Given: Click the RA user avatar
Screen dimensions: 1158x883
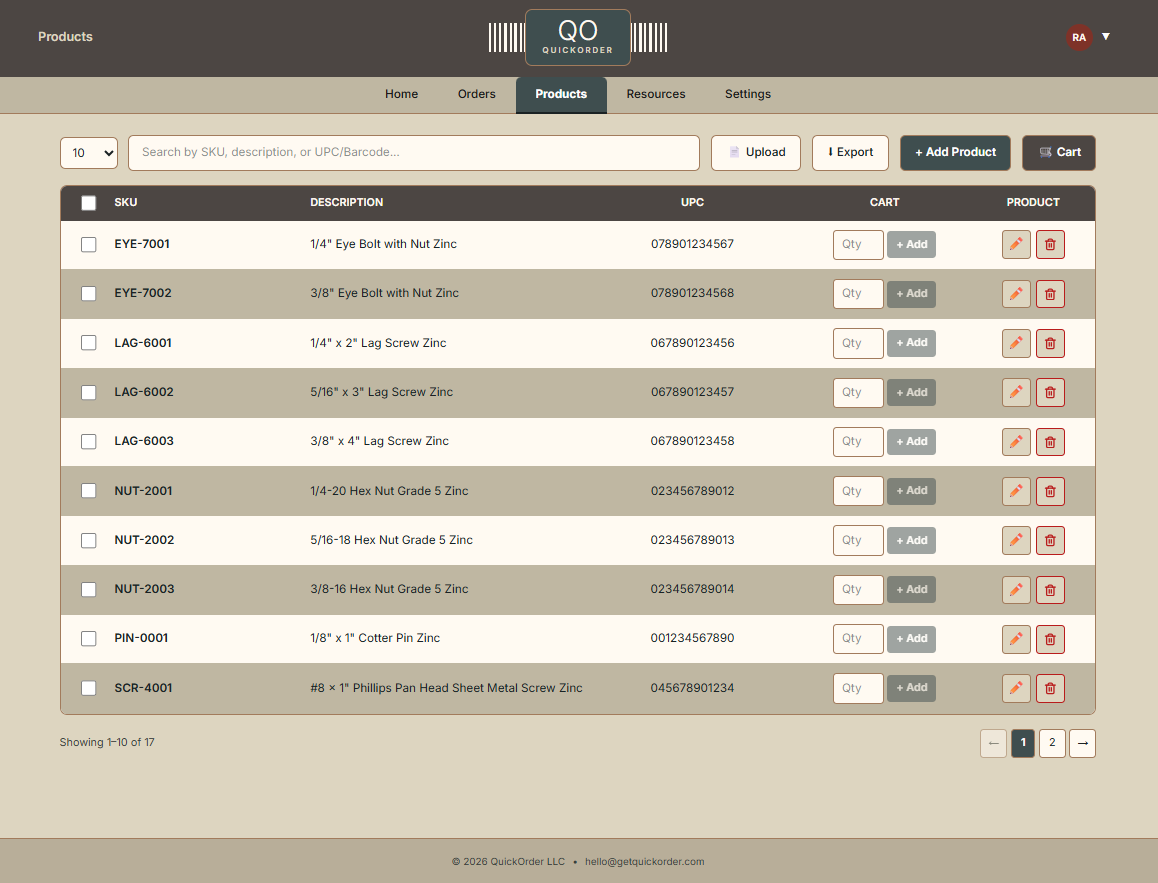Looking at the screenshot, I should click(1079, 37).
